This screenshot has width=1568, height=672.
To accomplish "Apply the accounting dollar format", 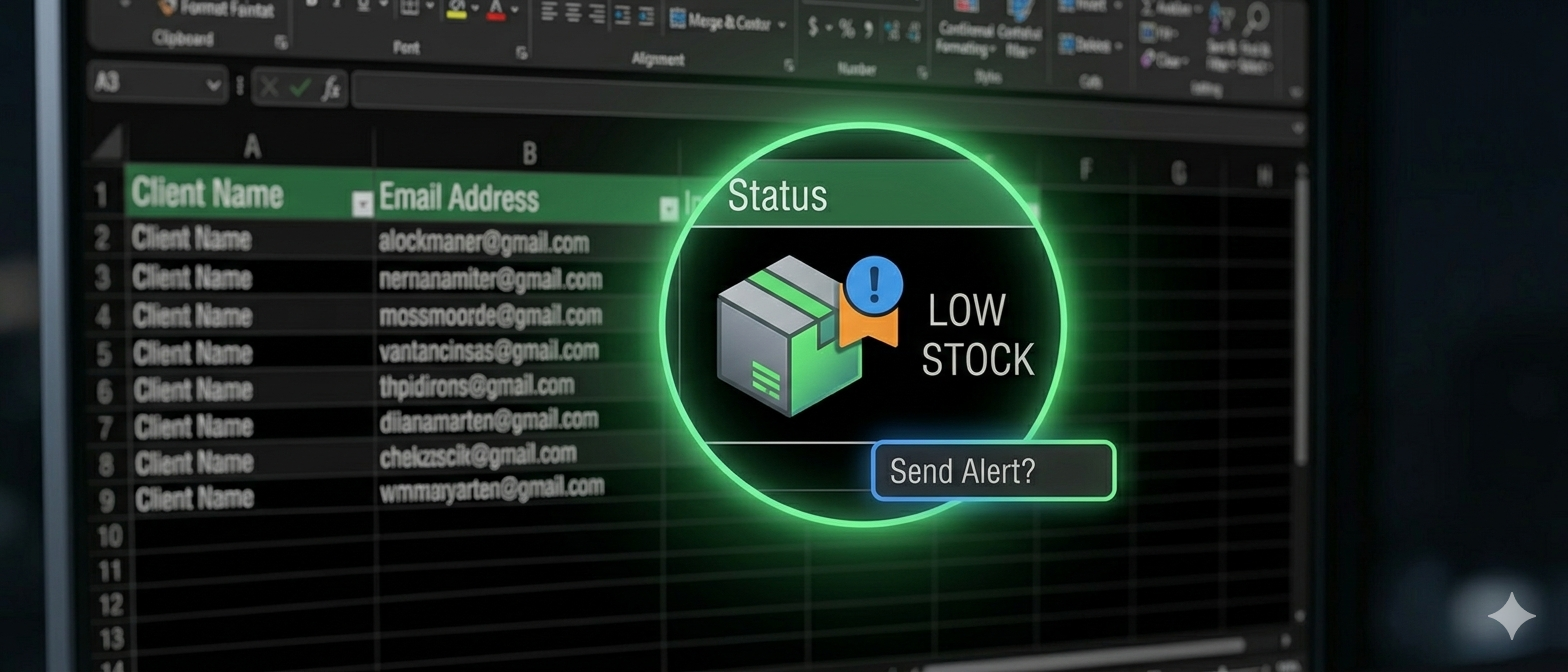I will coord(813,28).
